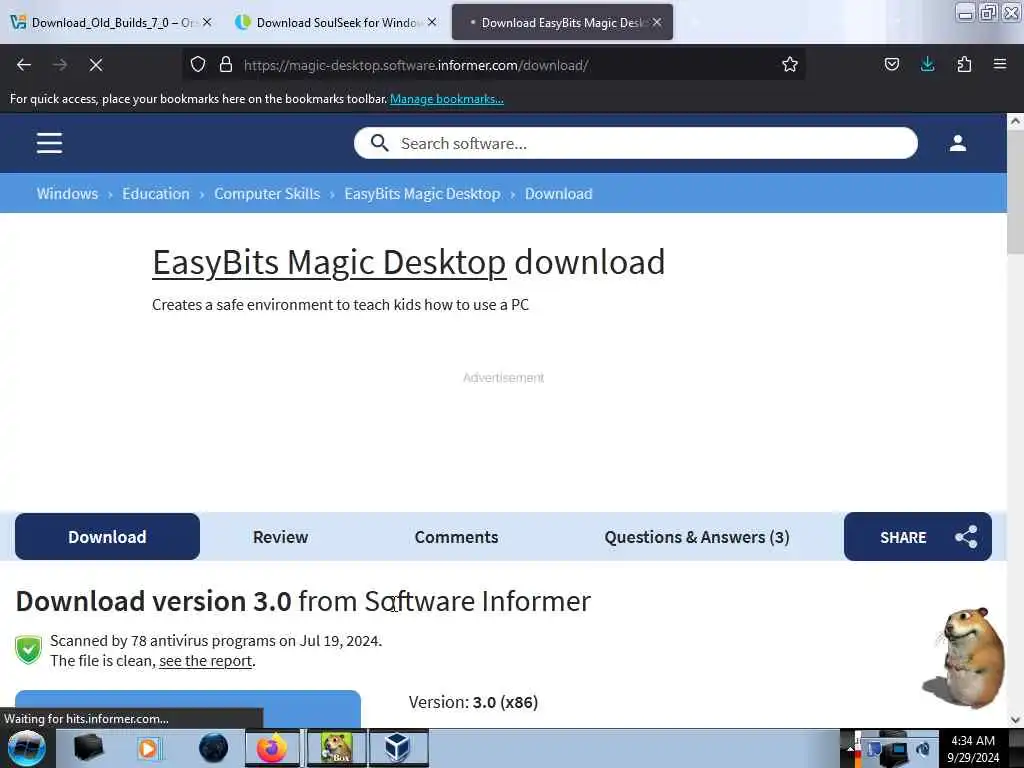1024x768 pixels.
Task: Open the dark globe taskbar icon
Action: (x=213, y=748)
